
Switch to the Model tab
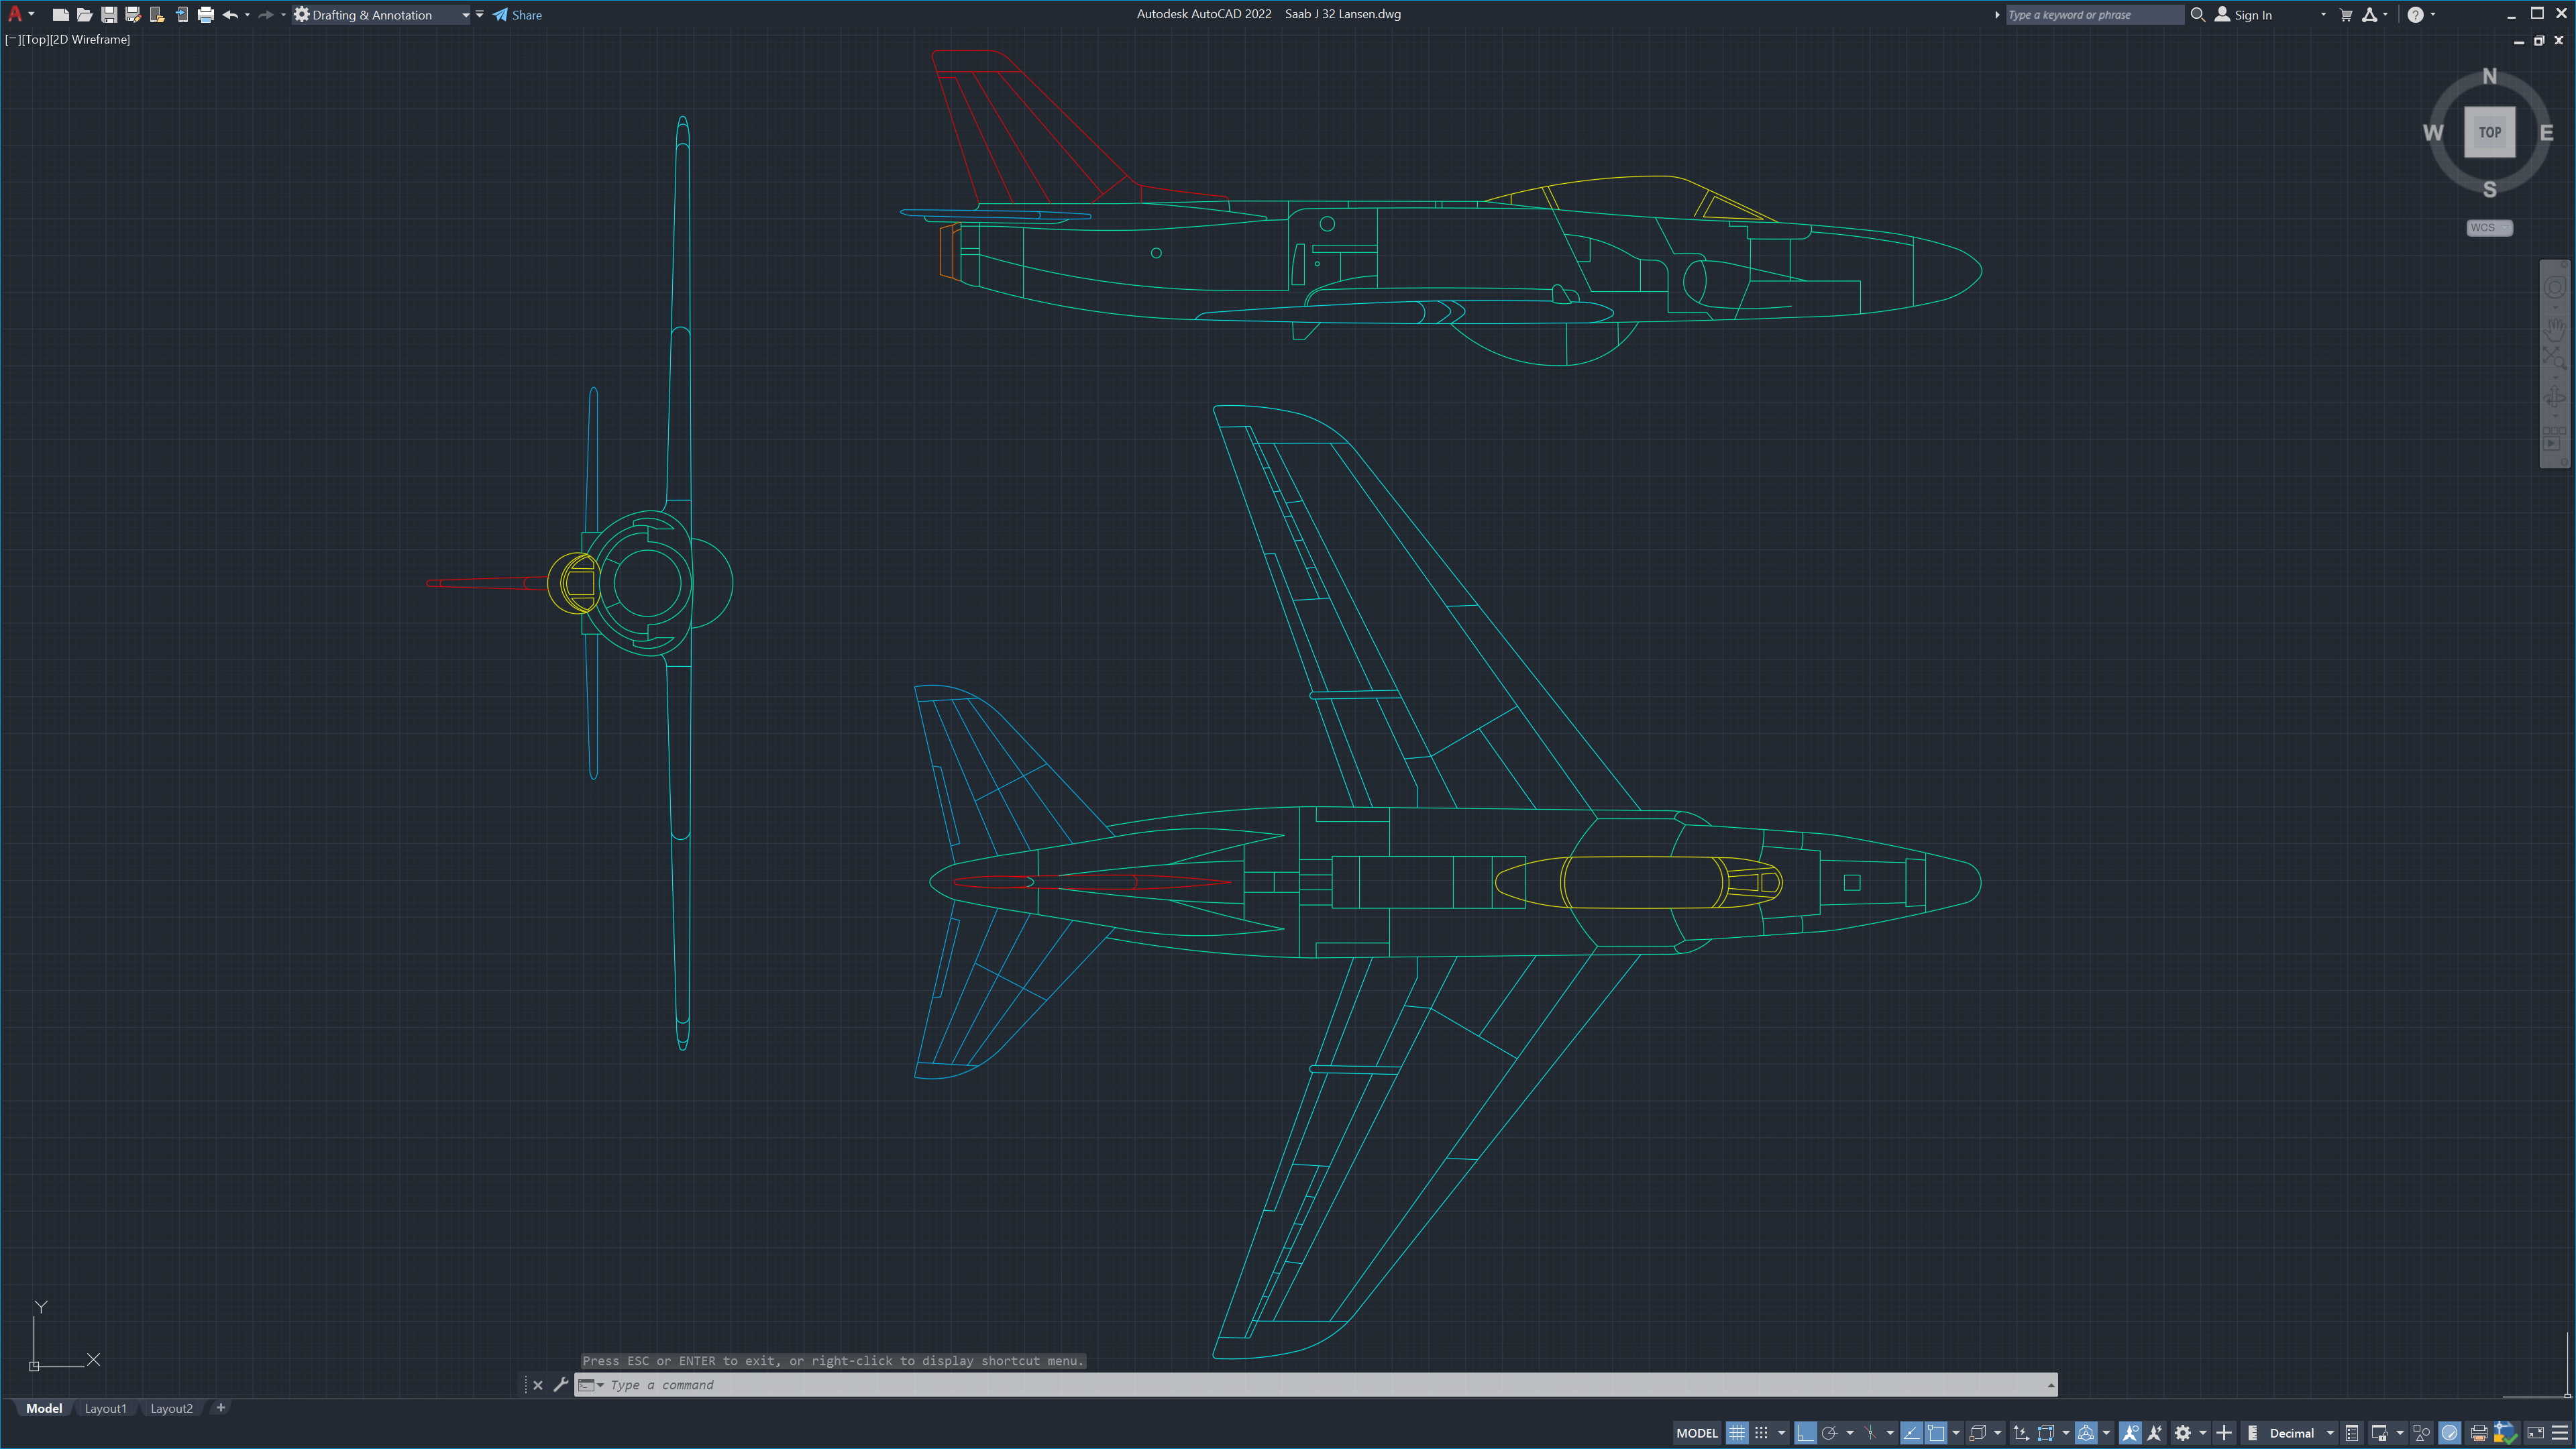point(44,1408)
